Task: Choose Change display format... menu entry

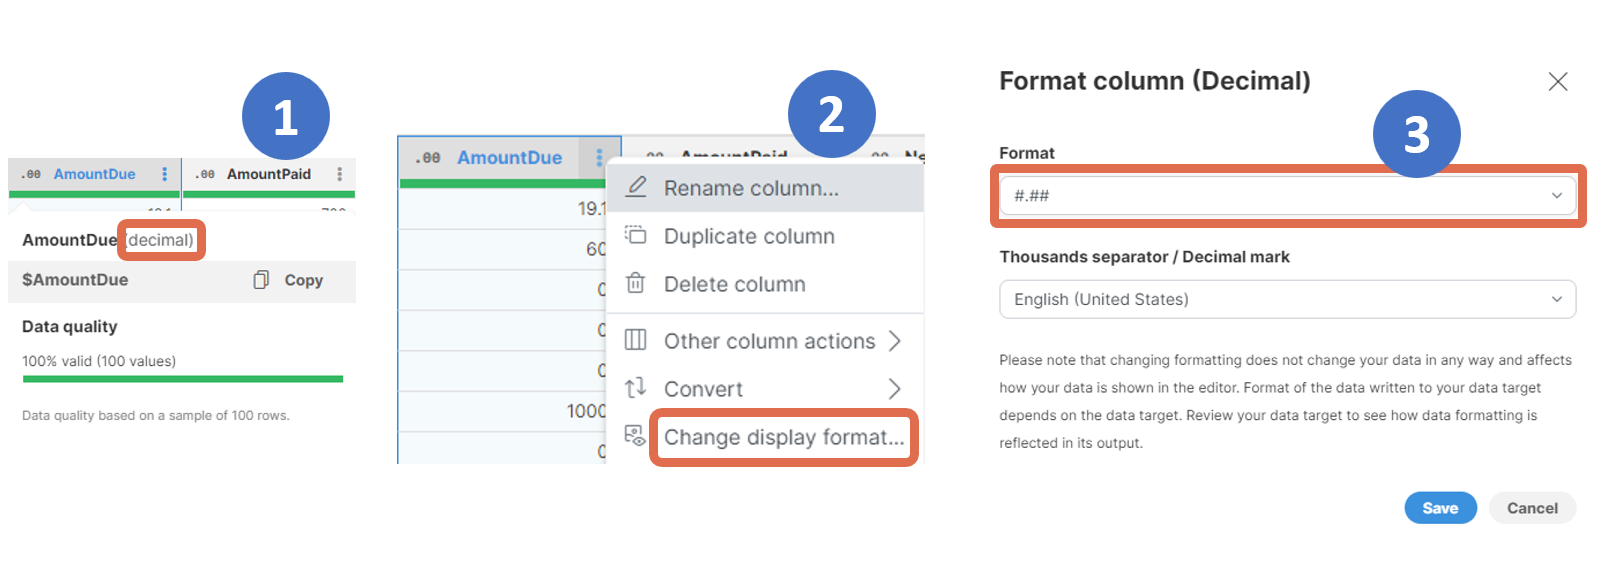Action: click(x=783, y=437)
